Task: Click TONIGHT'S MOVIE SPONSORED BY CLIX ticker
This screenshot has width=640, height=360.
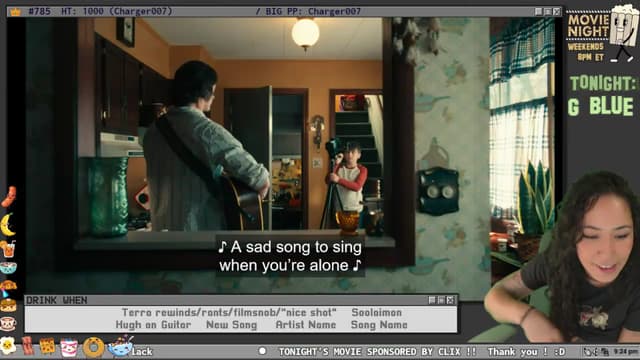Action: (x=378, y=351)
